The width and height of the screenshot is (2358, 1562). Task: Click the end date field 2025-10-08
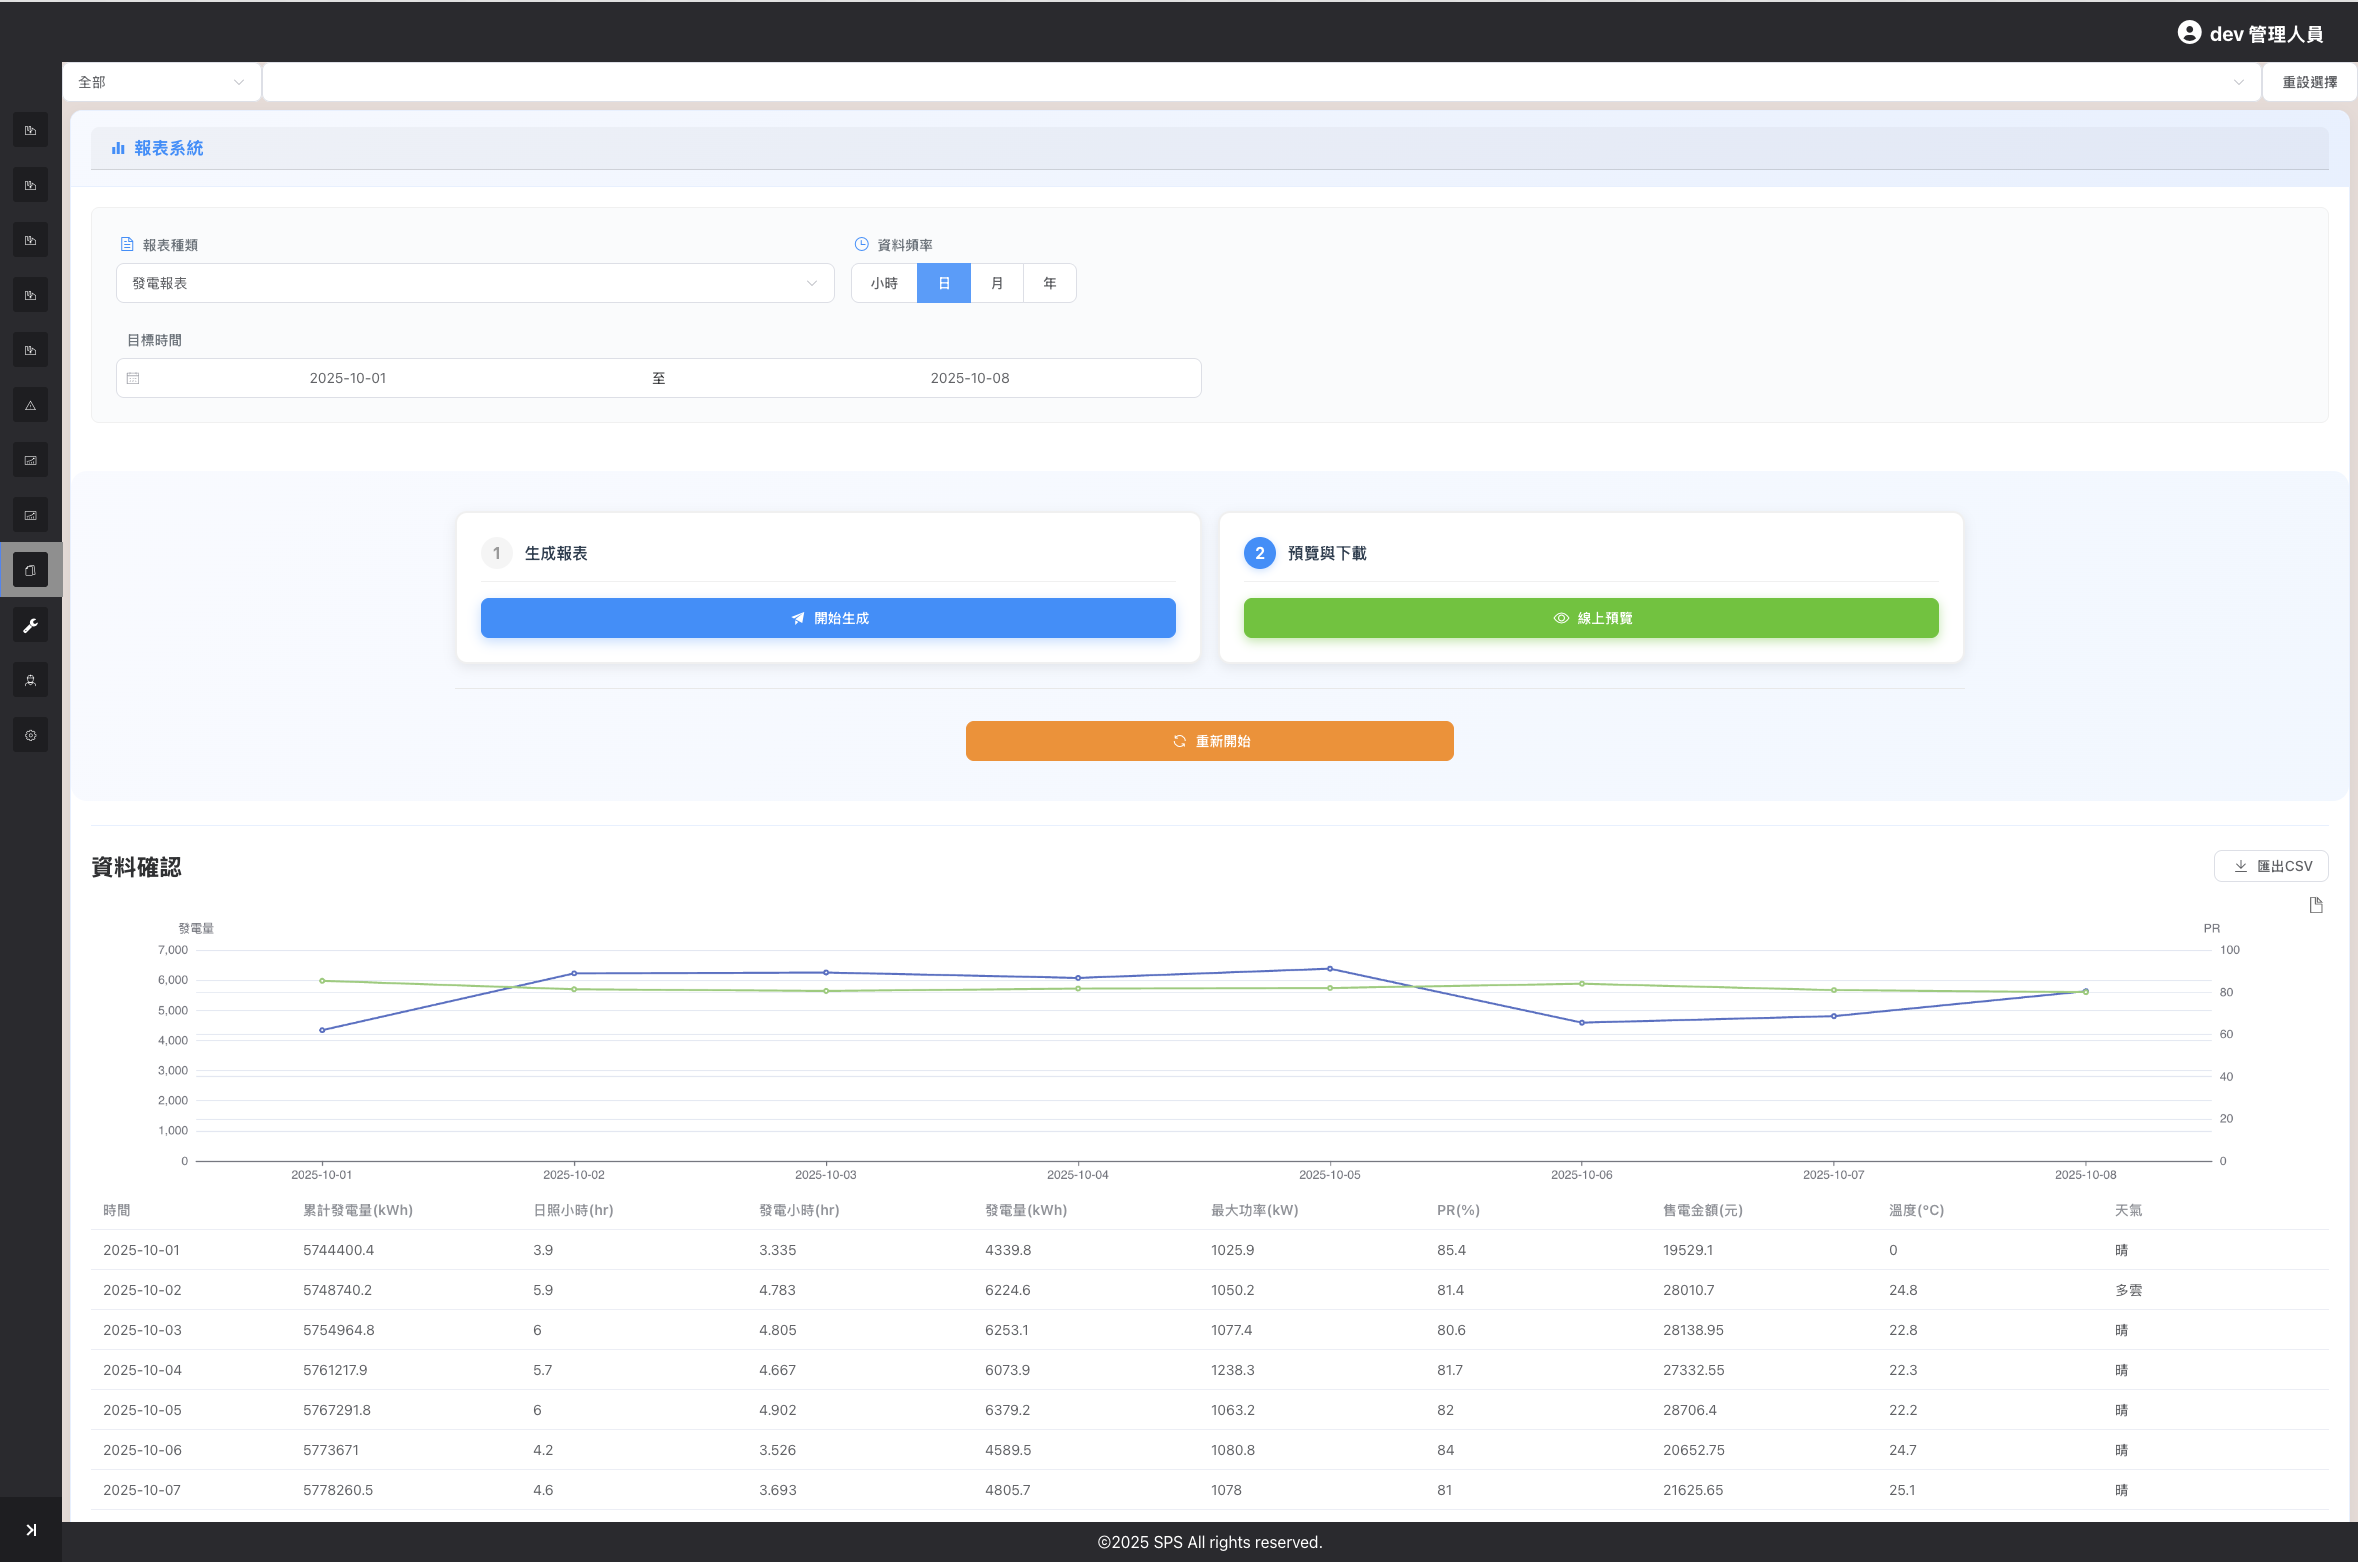point(970,378)
